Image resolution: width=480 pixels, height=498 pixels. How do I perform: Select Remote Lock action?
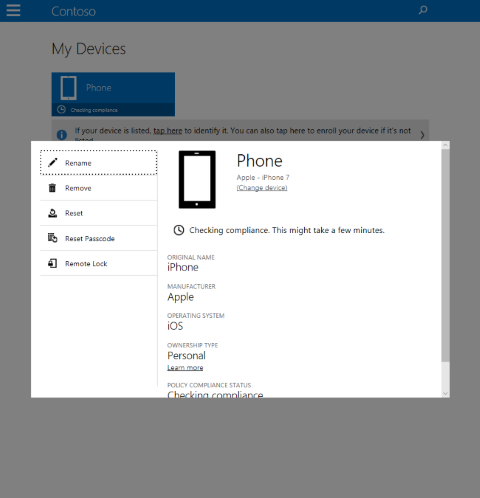[x=99, y=263]
